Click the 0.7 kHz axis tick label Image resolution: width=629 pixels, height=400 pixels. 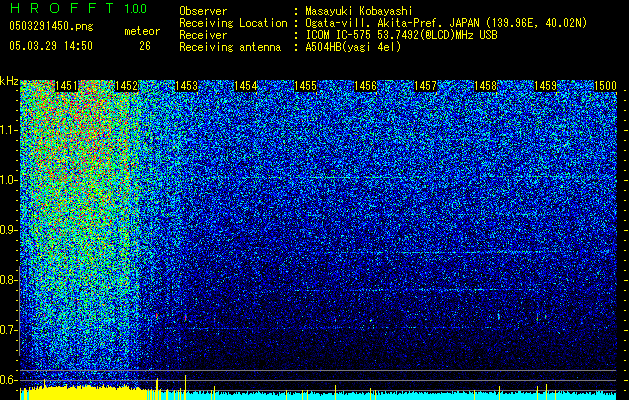point(8,330)
